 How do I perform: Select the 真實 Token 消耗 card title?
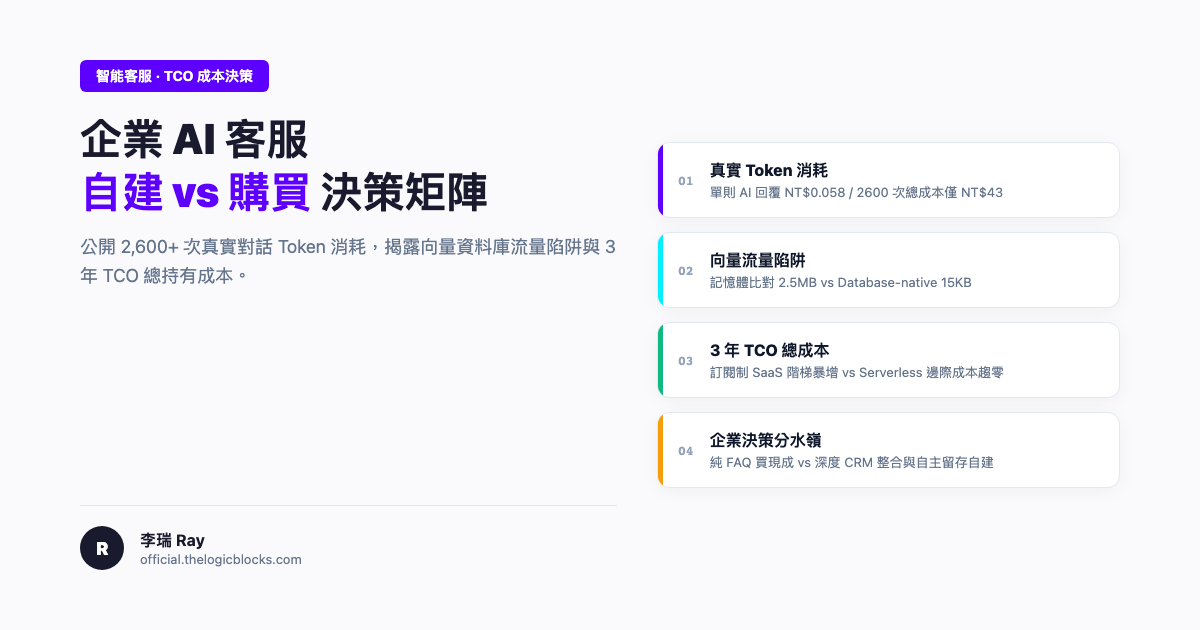click(x=768, y=170)
